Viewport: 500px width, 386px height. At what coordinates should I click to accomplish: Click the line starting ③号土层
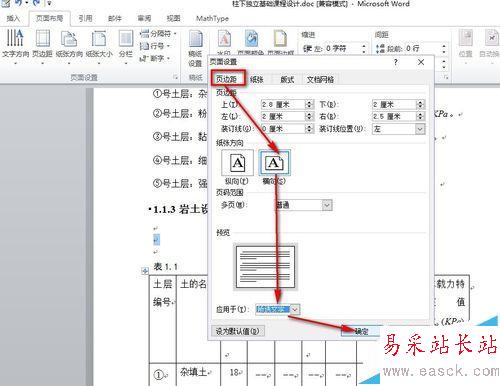pyautogui.click(x=180, y=136)
